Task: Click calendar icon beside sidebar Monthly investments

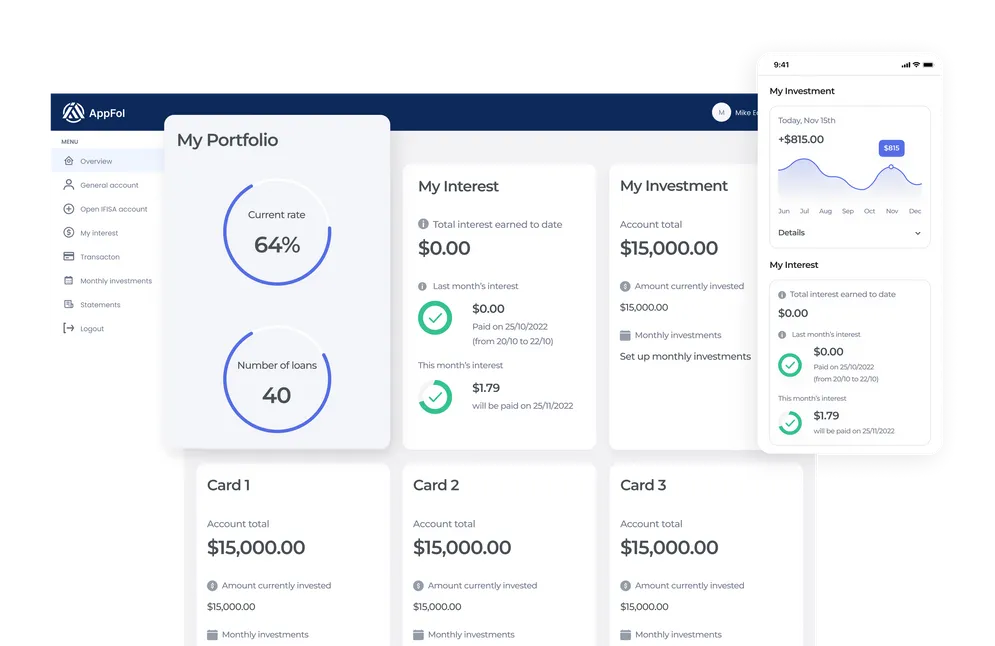Action: [x=69, y=280]
